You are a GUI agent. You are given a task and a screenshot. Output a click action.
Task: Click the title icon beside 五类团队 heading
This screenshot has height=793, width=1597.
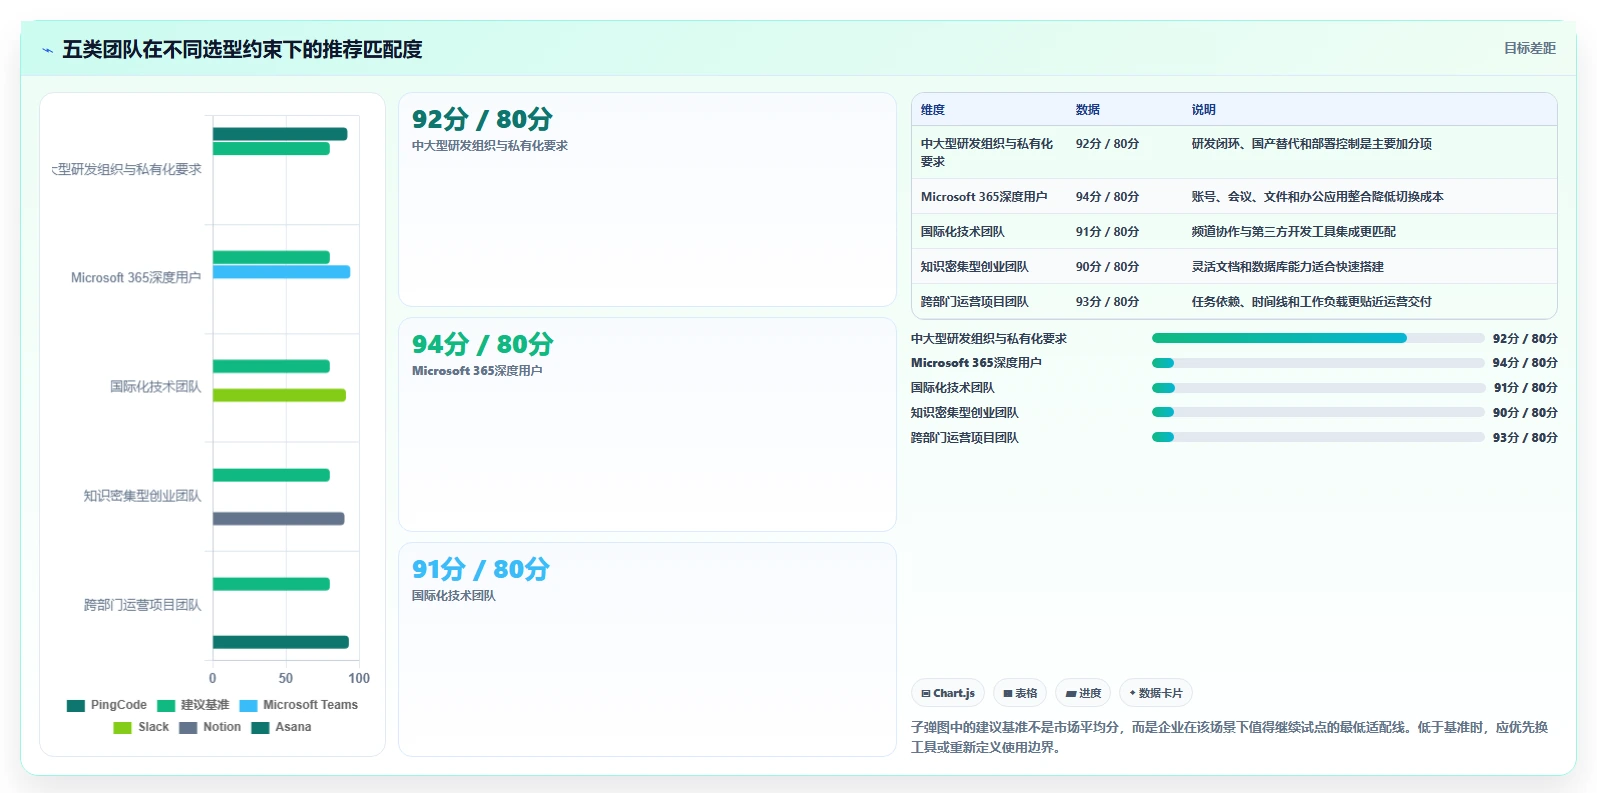pyautogui.click(x=47, y=50)
